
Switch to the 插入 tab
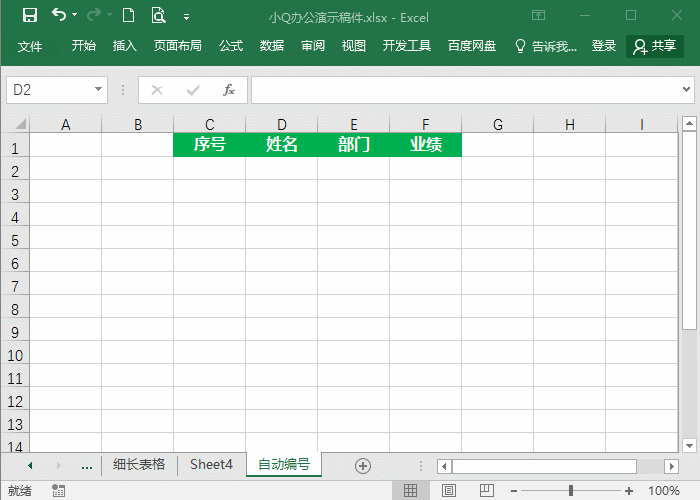coord(125,46)
